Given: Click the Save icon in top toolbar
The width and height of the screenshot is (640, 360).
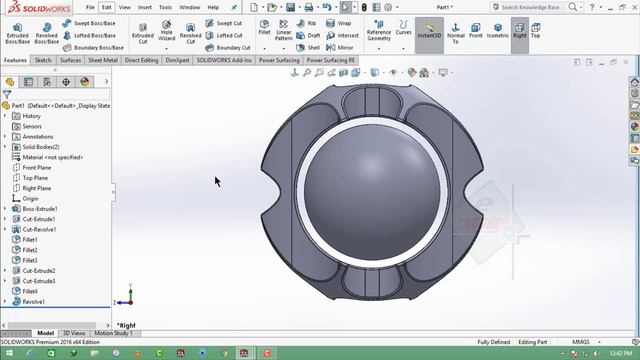Looking at the screenshot, I should 290,7.
